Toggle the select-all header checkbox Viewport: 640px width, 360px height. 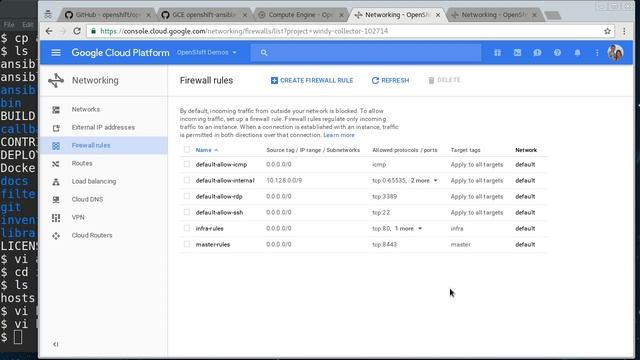187,150
